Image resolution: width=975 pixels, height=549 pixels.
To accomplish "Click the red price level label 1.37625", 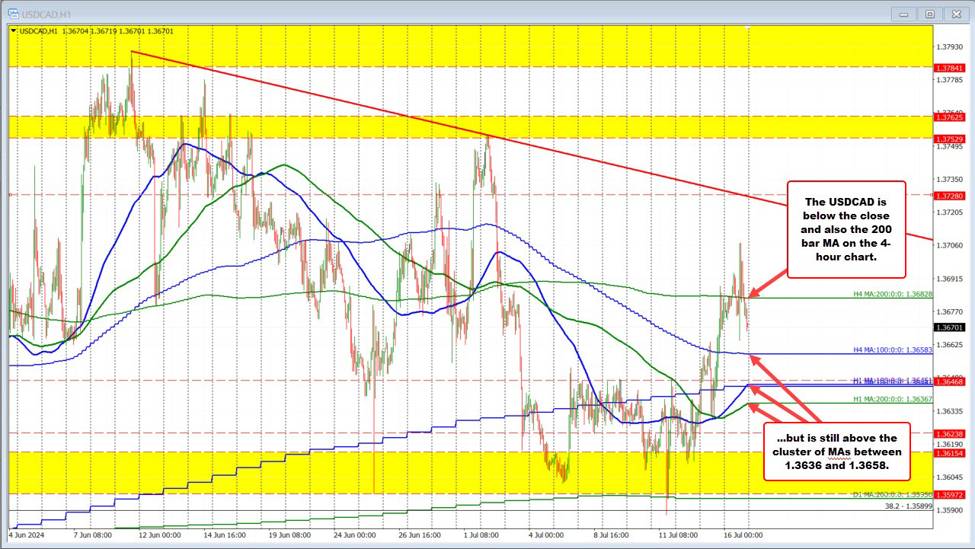I will click(949, 117).
